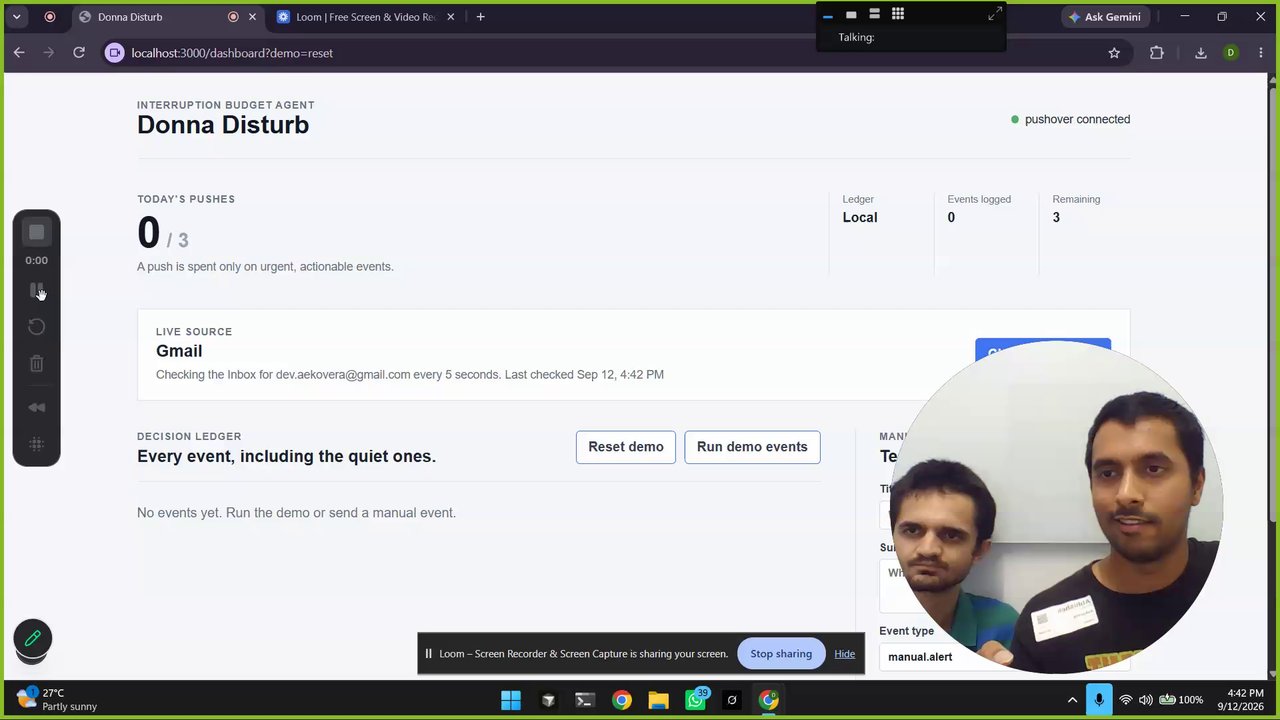
Task: Bookmark this page with the star icon
Action: (1114, 53)
